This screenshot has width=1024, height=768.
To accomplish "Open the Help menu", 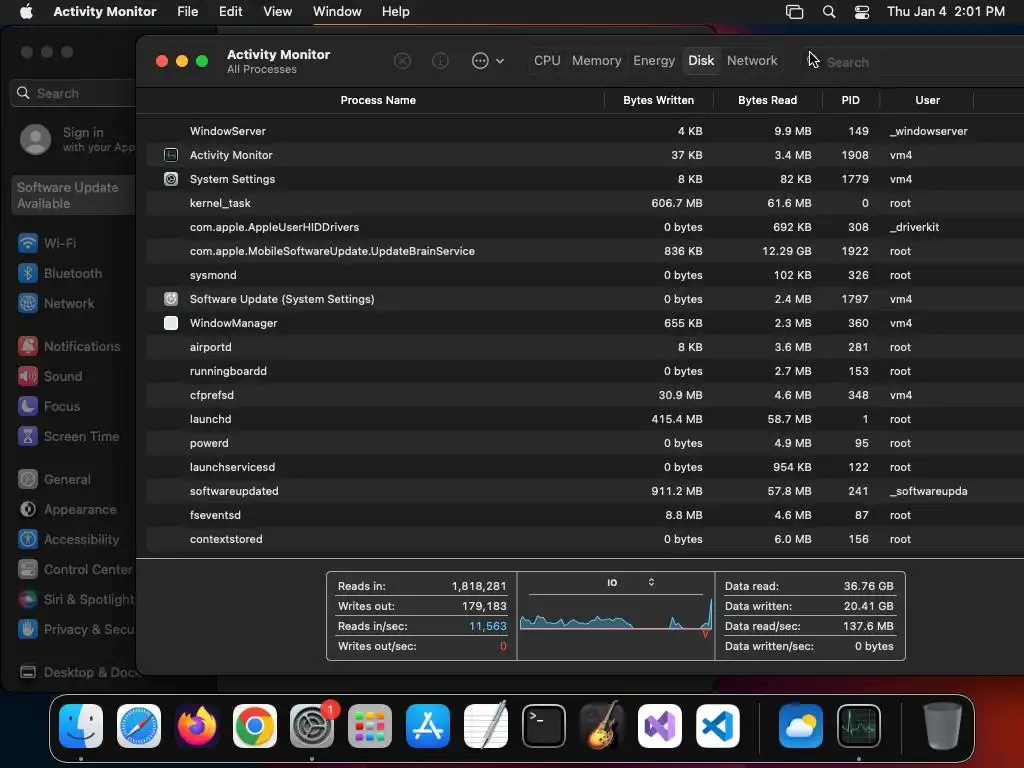I will (396, 11).
